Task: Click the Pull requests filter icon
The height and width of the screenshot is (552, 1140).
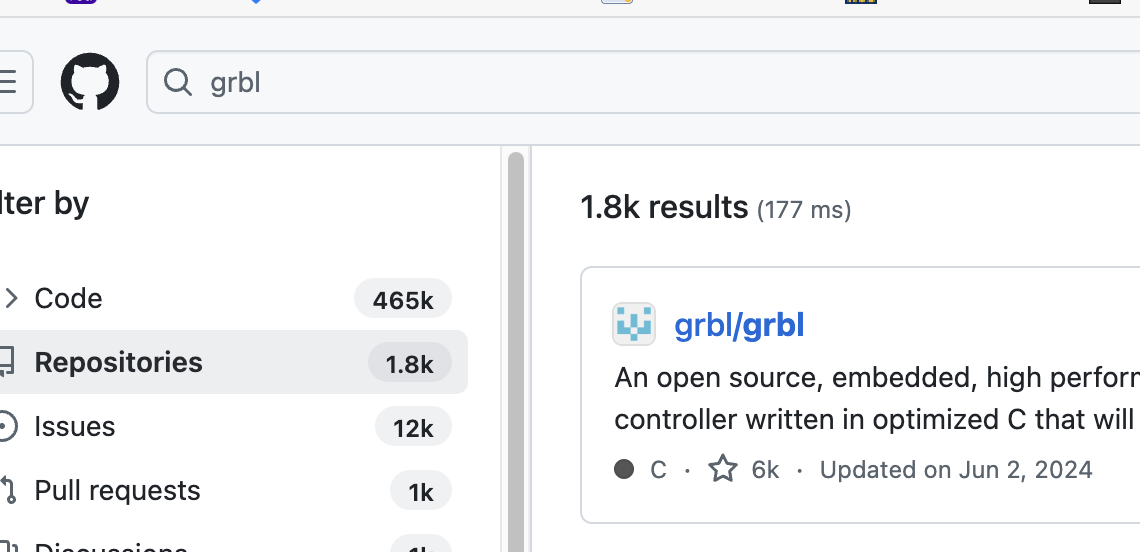Action: tap(8, 490)
